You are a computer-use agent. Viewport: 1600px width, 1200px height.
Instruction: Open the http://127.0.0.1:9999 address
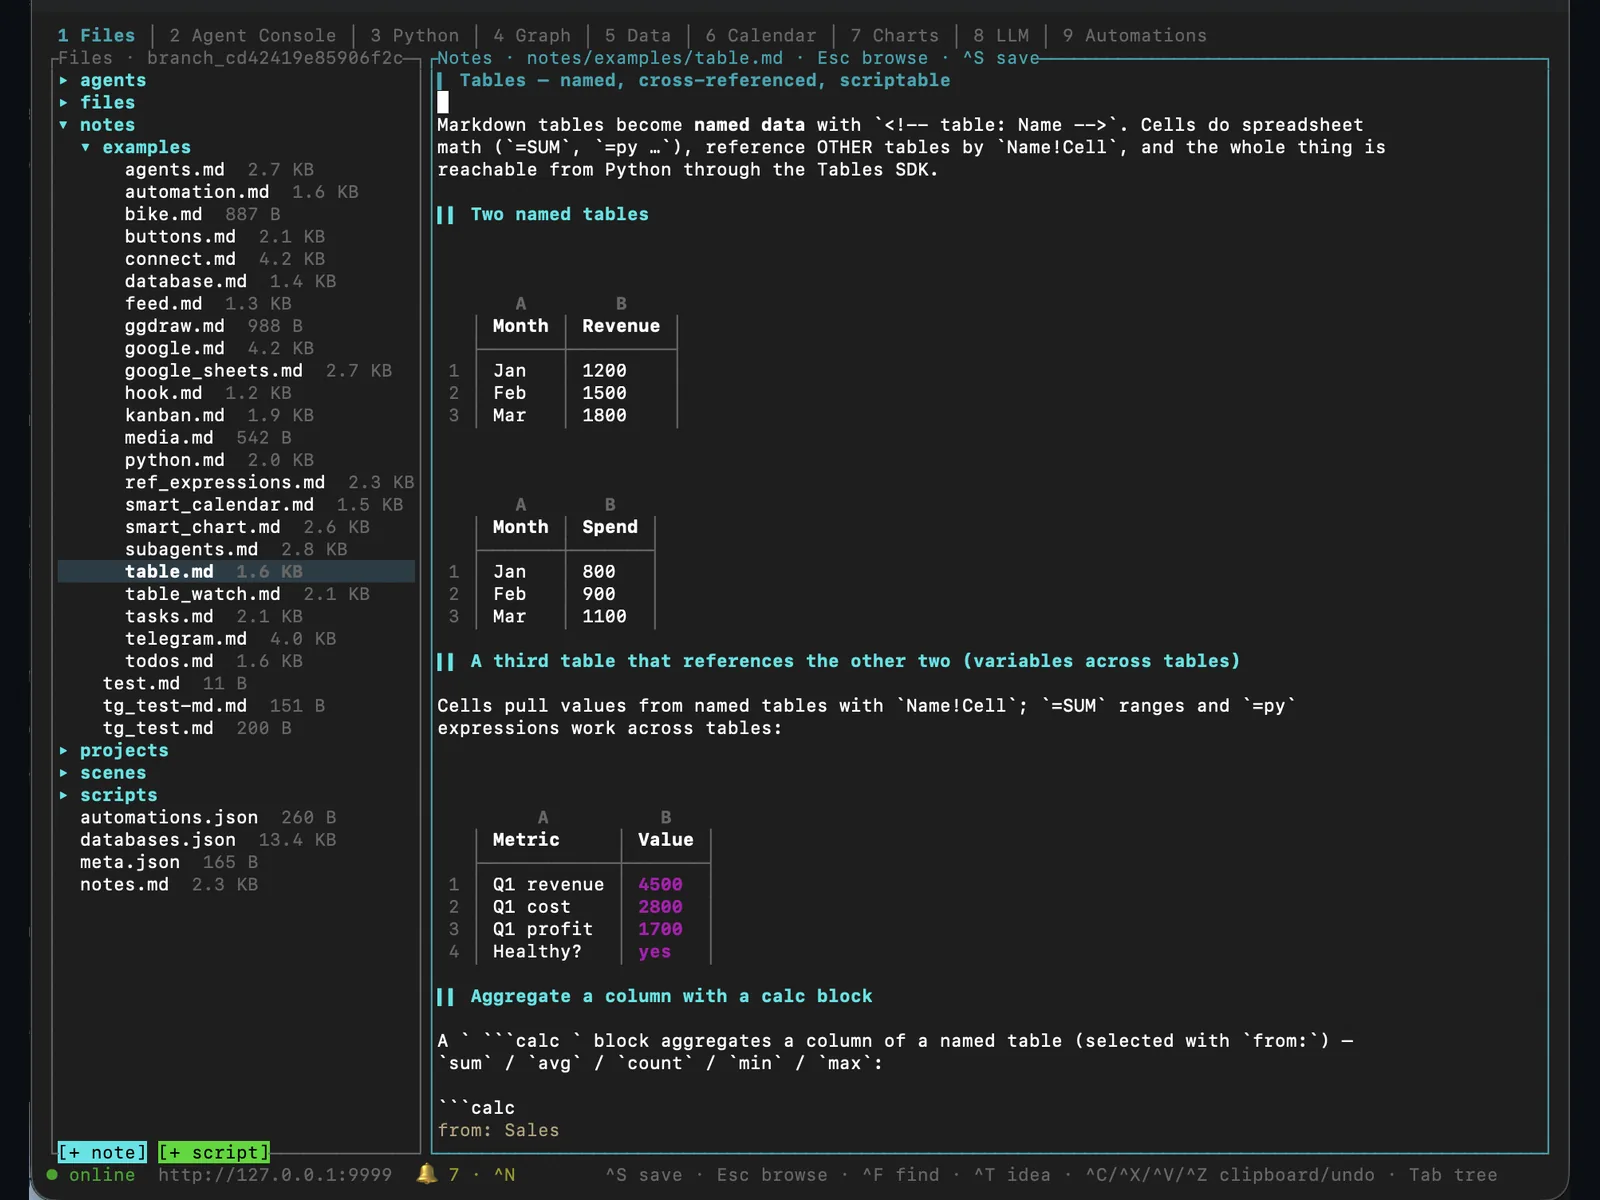(275, 1175)
